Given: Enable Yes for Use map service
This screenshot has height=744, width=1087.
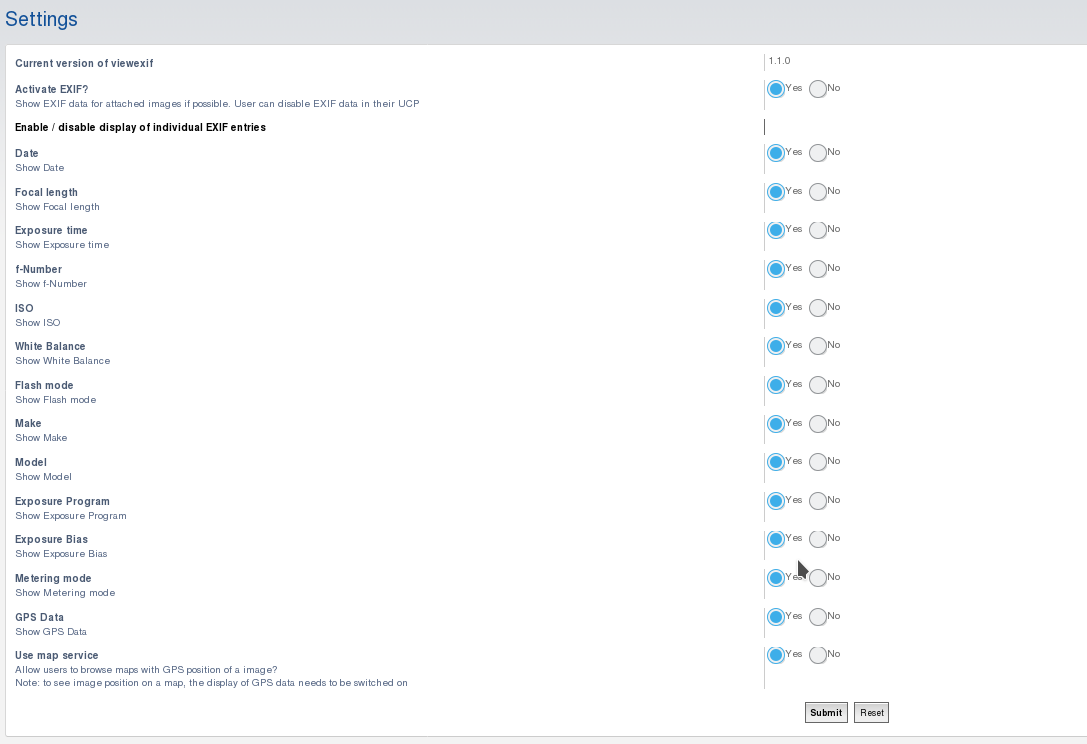Looking at the screenshot, I should pyautogui.click(x=776, y=655).
